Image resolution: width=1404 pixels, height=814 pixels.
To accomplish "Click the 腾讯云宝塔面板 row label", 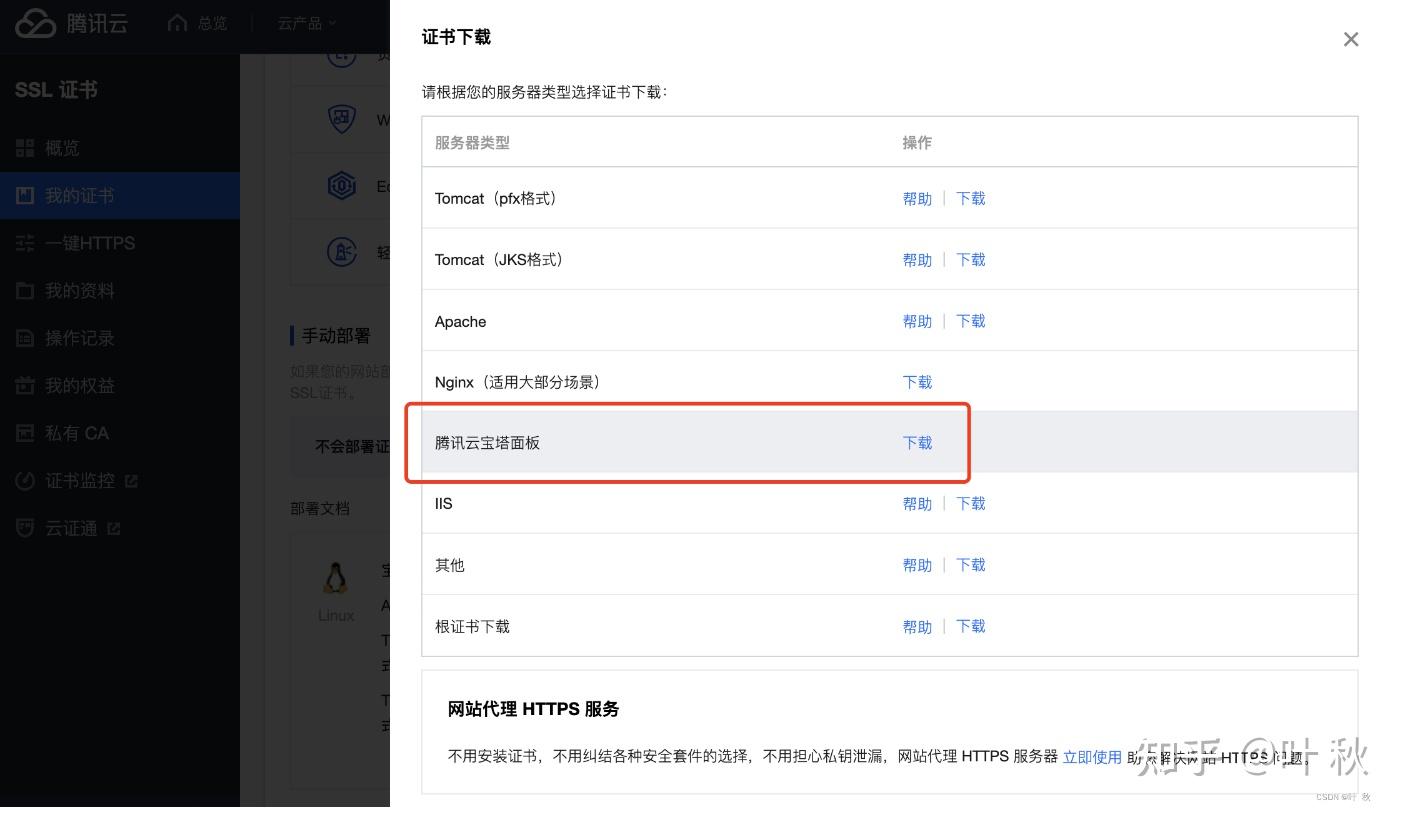I will click(x=487, y=443).
